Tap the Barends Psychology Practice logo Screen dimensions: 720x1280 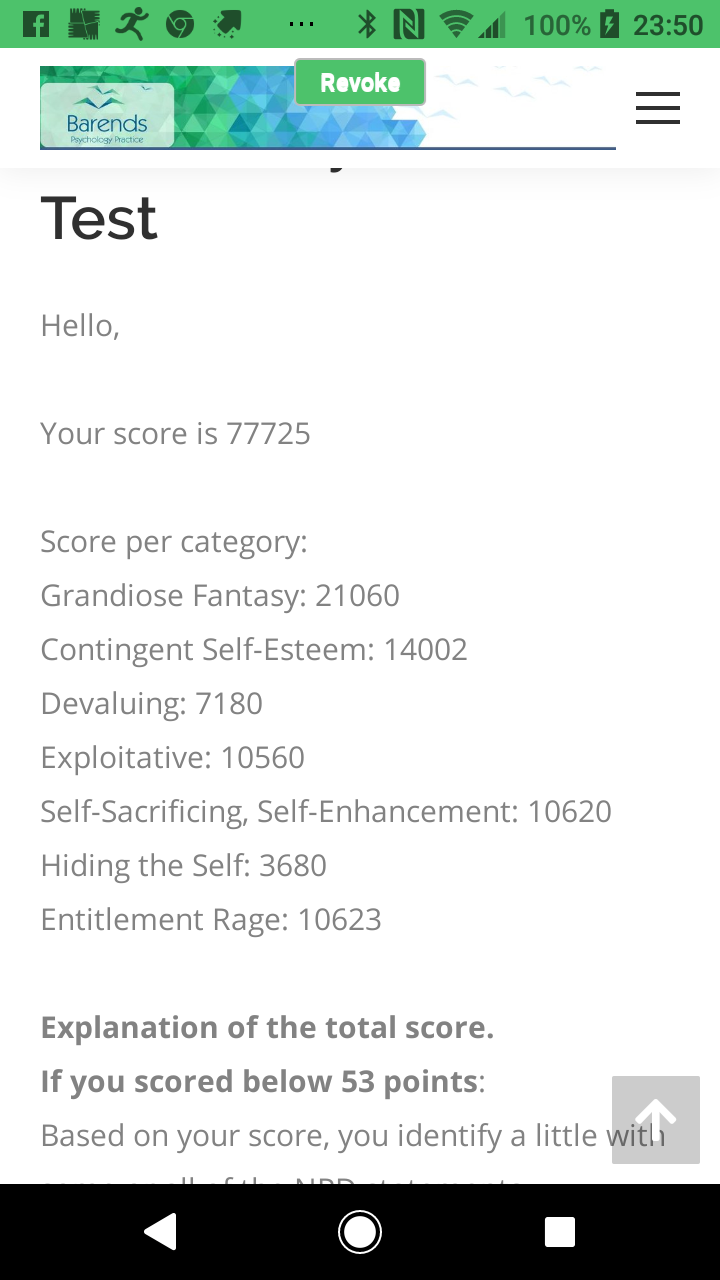pos(107,116)
